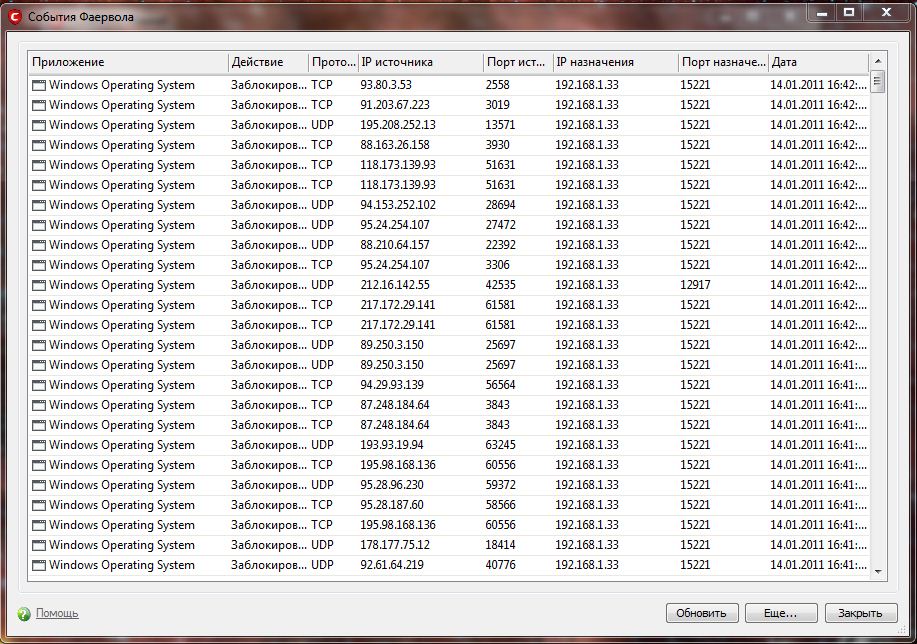Screen dimensions: 917x644
Task: Click the application icon in row with IP 212.16.142.55
Action: (39, 285)
